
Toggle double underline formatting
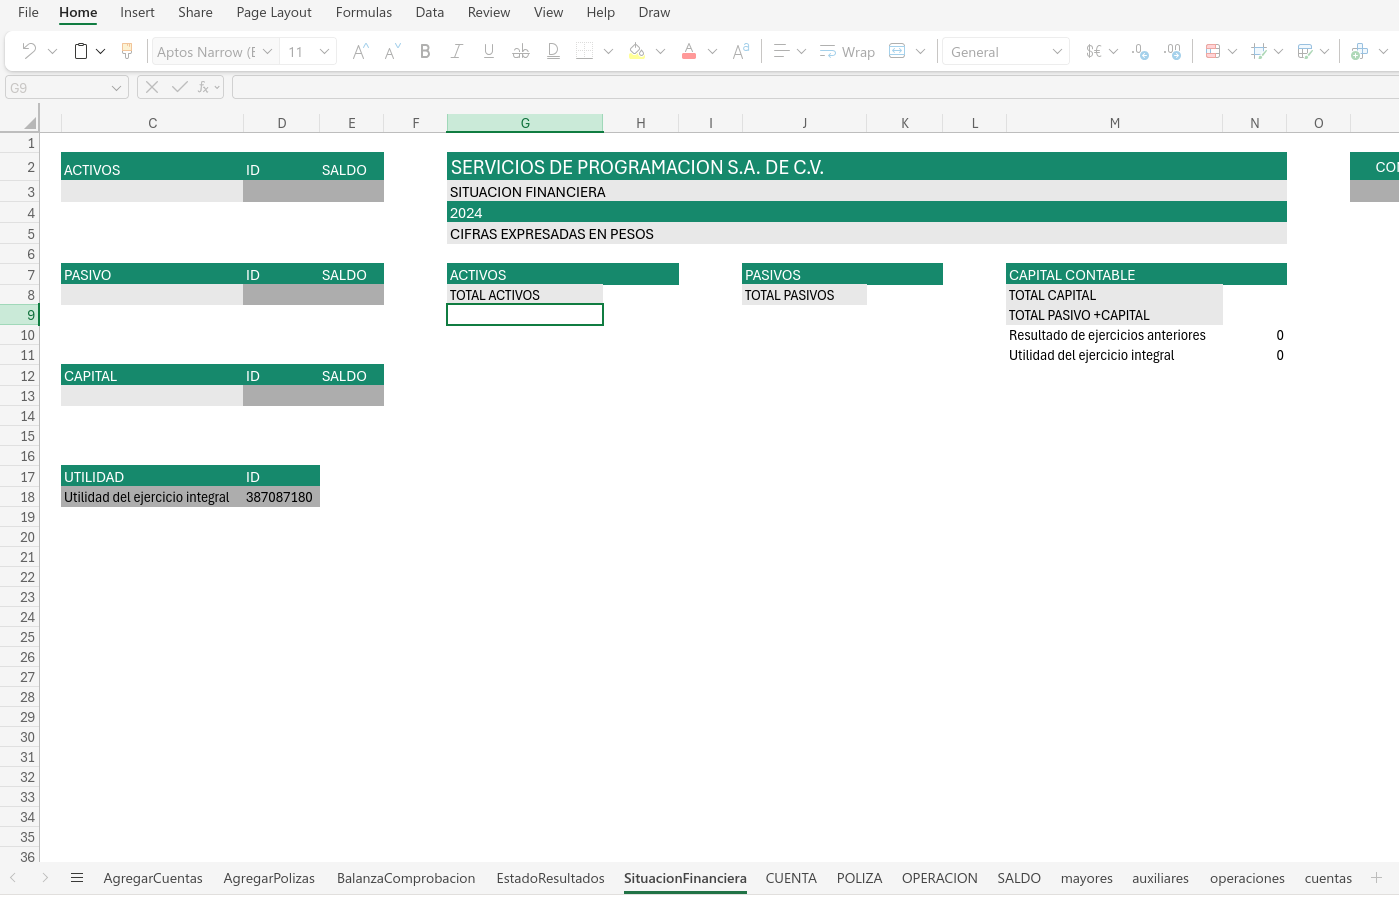point(553,51)
